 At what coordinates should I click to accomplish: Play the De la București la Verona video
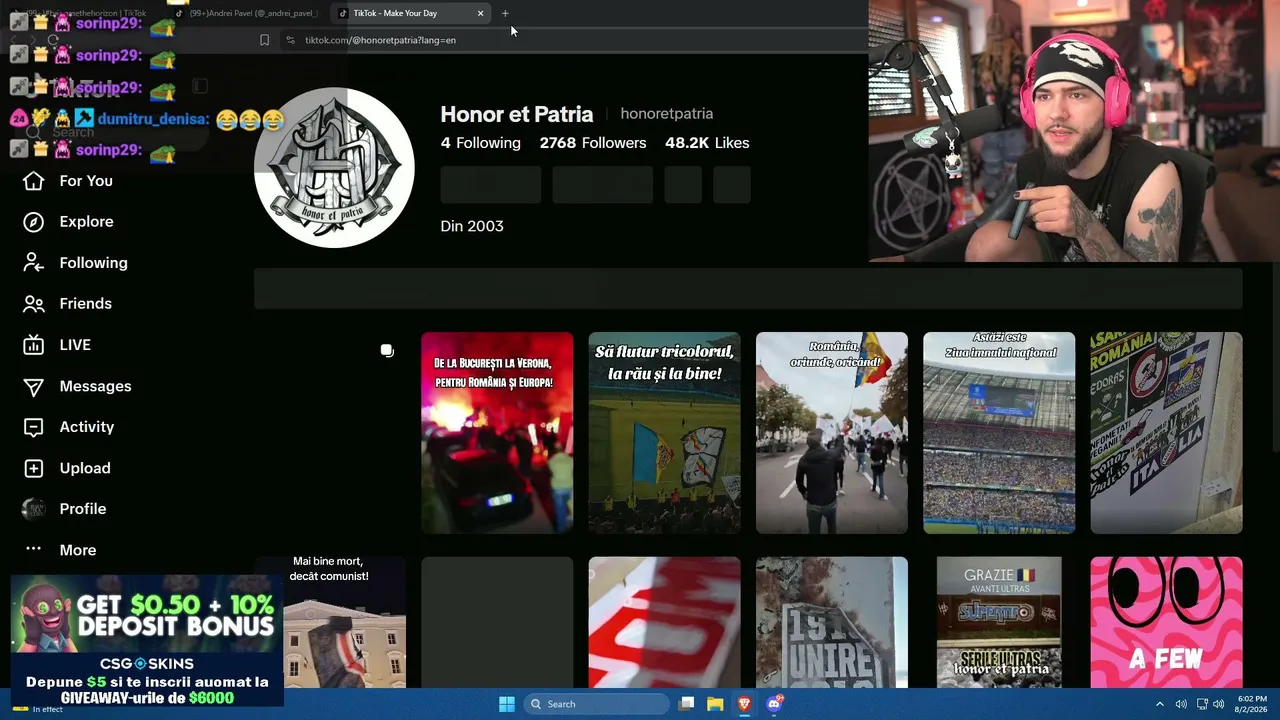coord(497,433)
